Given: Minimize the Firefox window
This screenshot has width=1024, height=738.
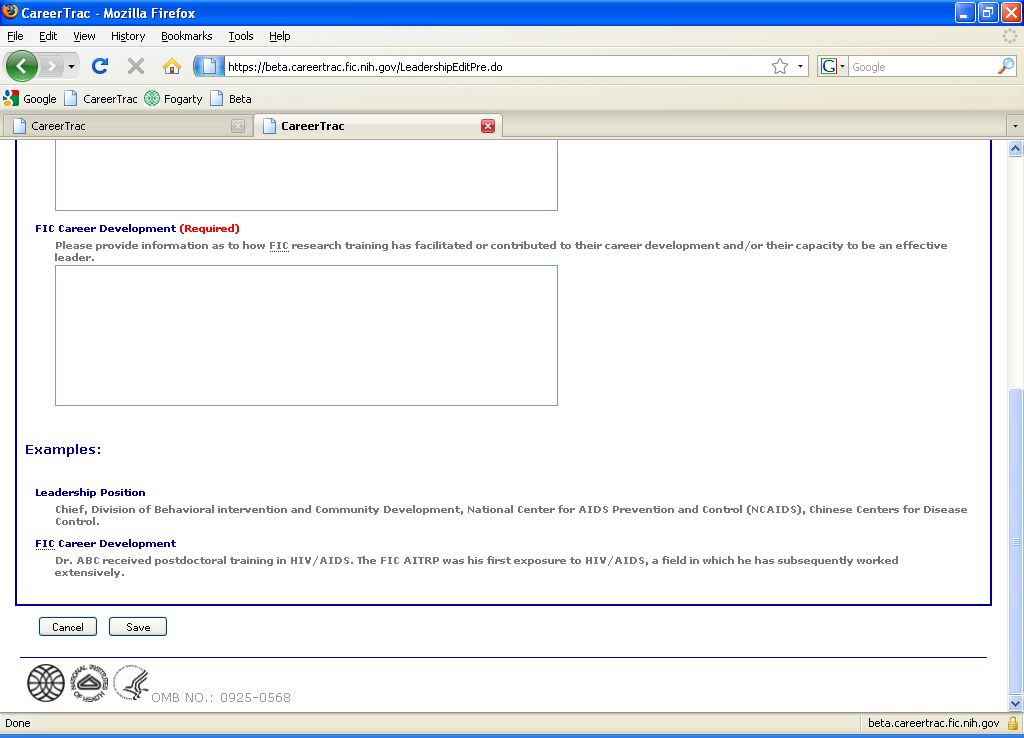Looking at the screenshot, I should click(x=965, y=12).
